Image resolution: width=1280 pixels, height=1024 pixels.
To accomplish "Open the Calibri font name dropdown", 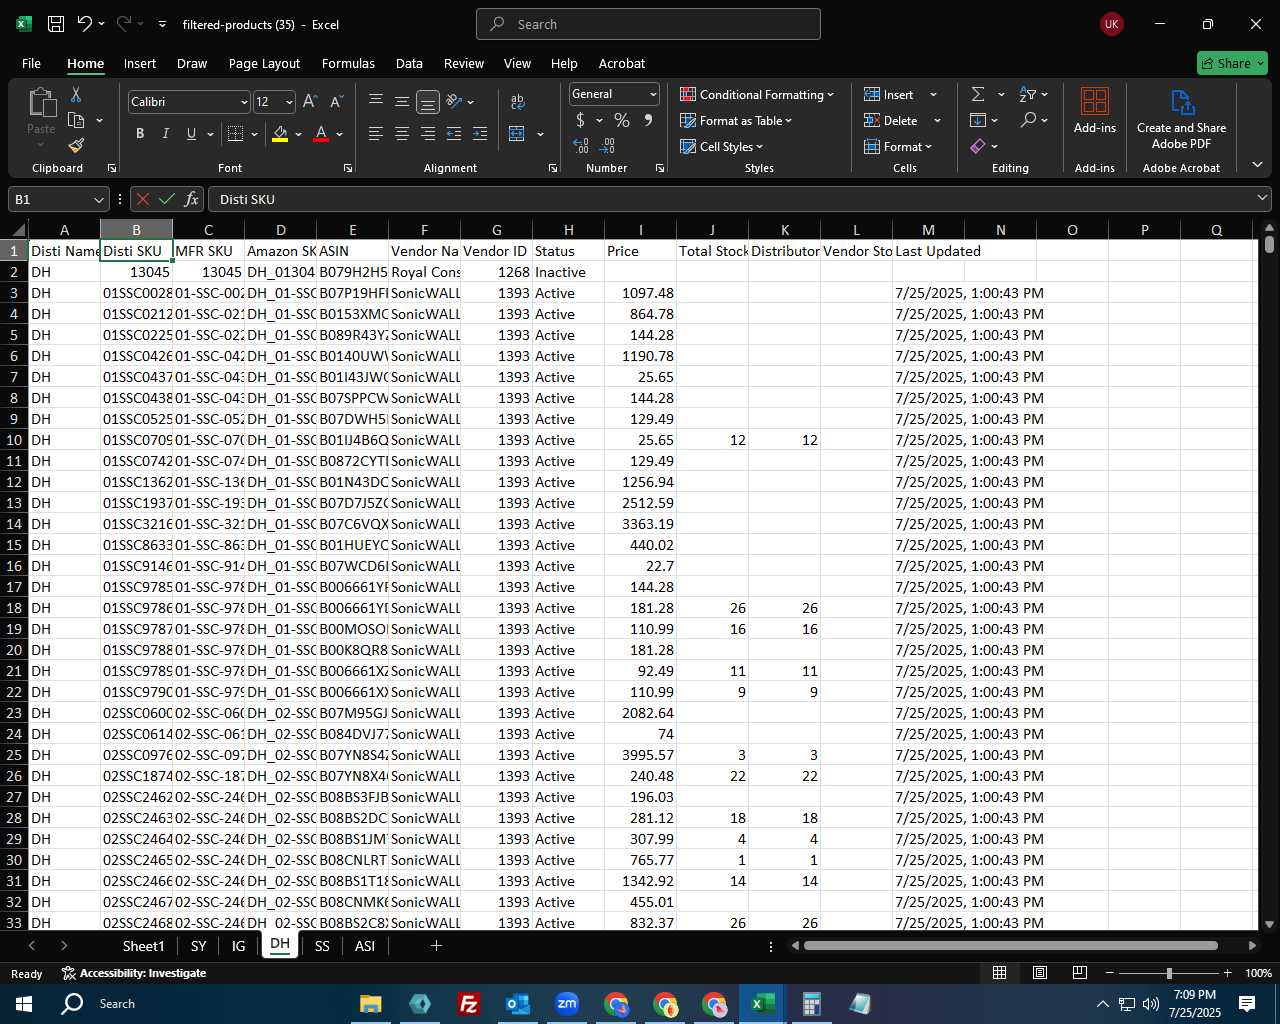I will (x=244, y=102).
